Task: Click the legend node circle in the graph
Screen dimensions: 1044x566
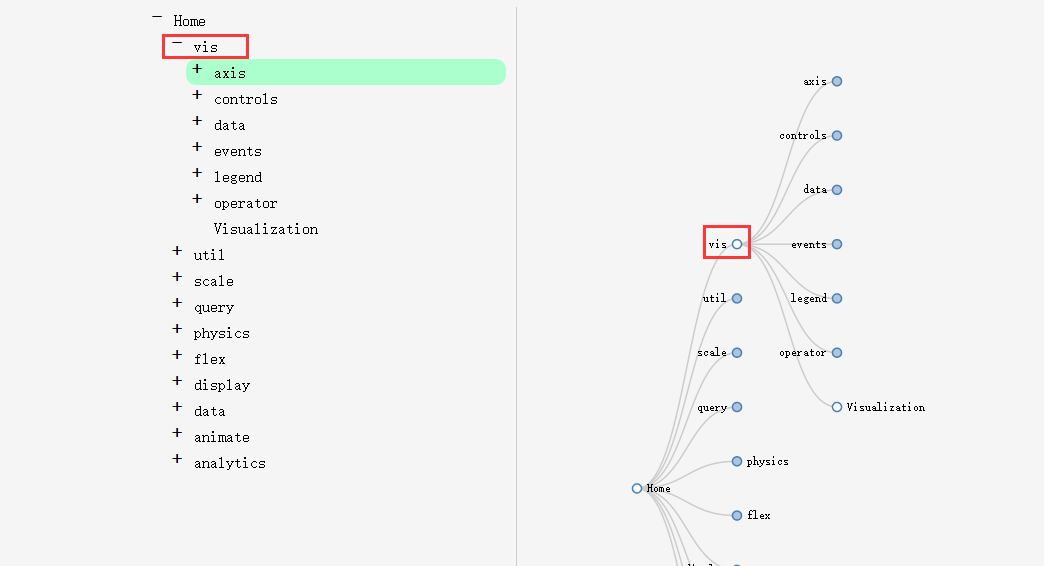Action: coord(837,298)
